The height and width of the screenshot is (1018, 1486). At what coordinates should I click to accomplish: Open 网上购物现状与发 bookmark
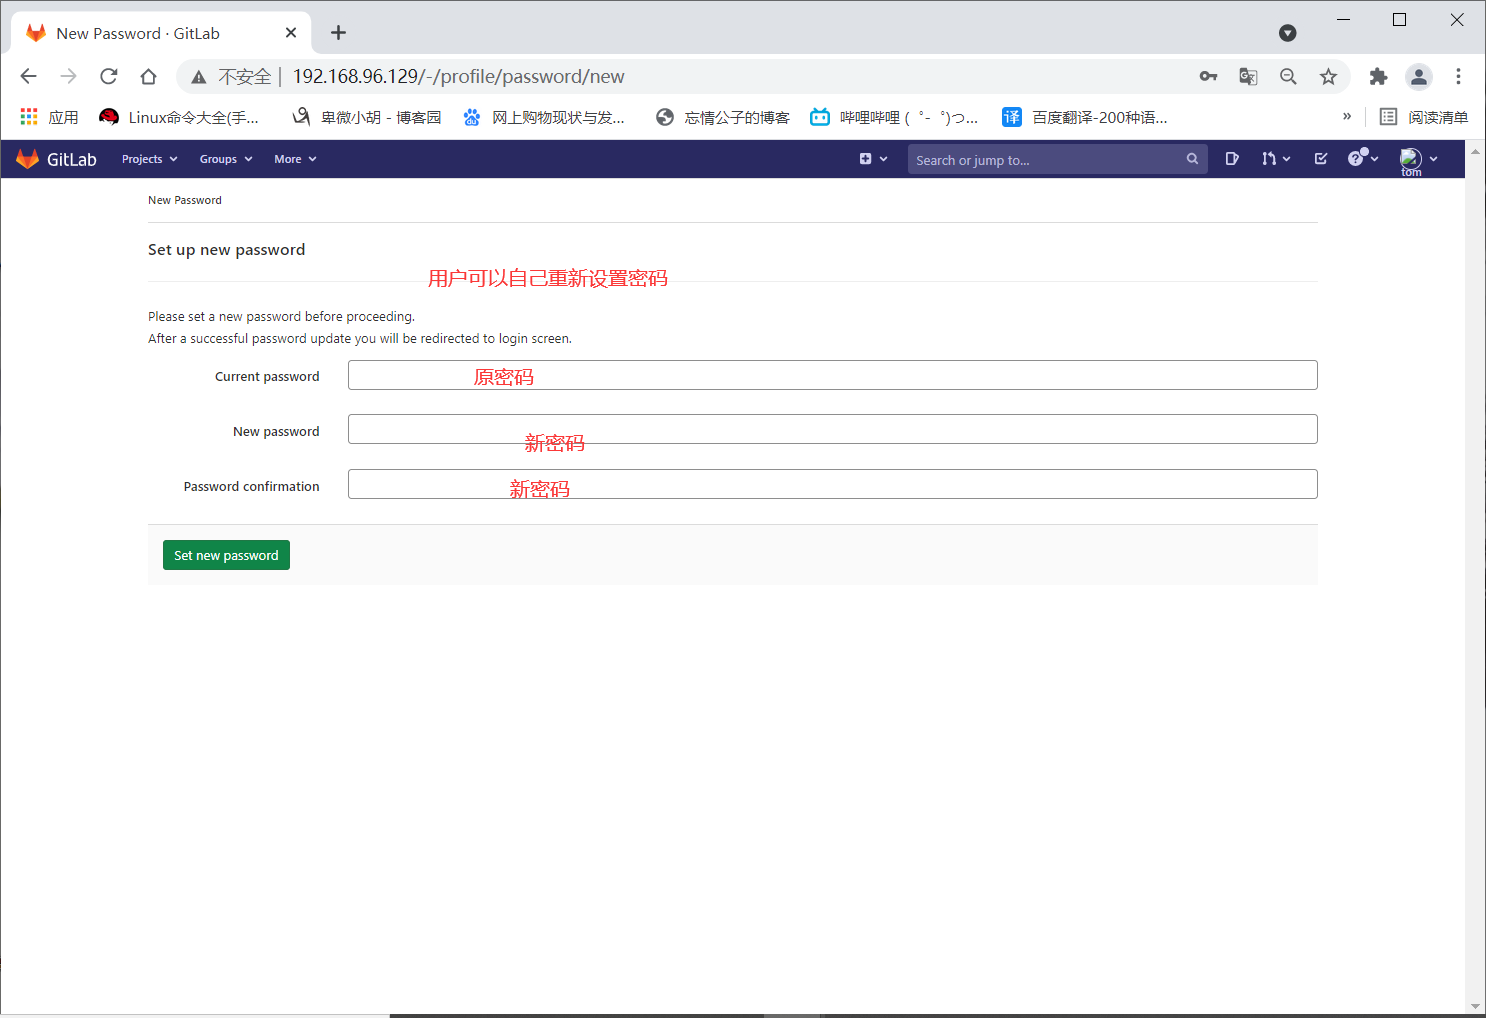(x=544, y=117)
